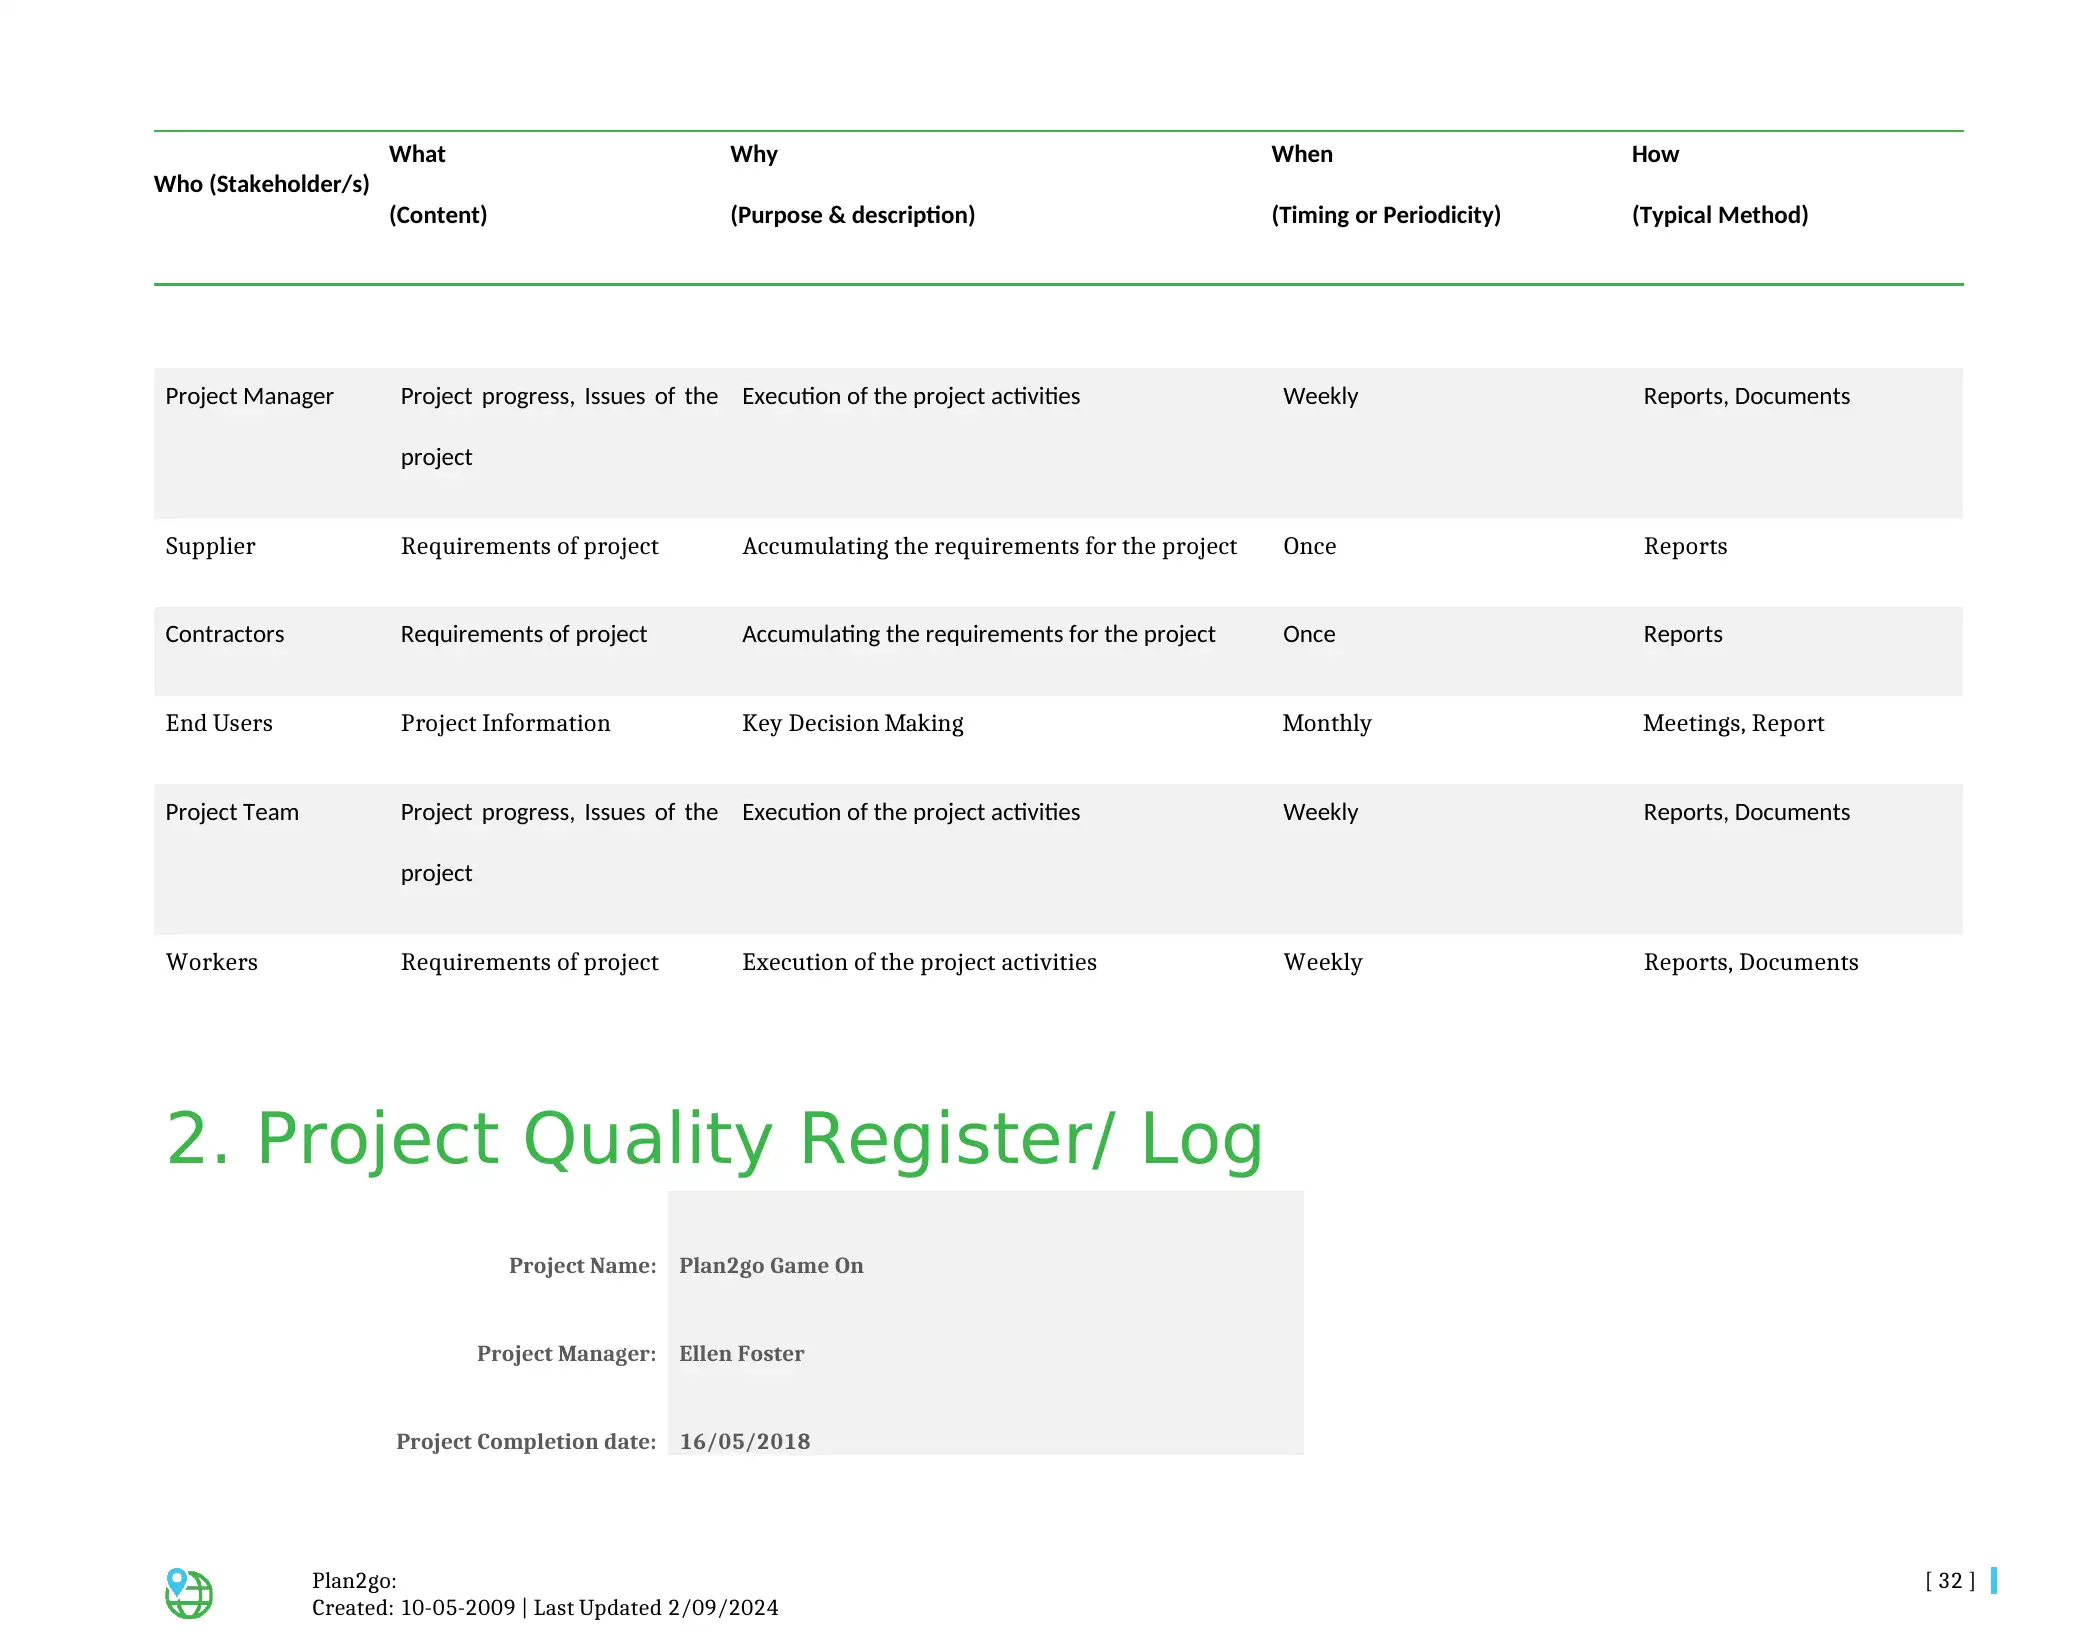Click the '(Purpose & description)' subheading

[852, 215]
